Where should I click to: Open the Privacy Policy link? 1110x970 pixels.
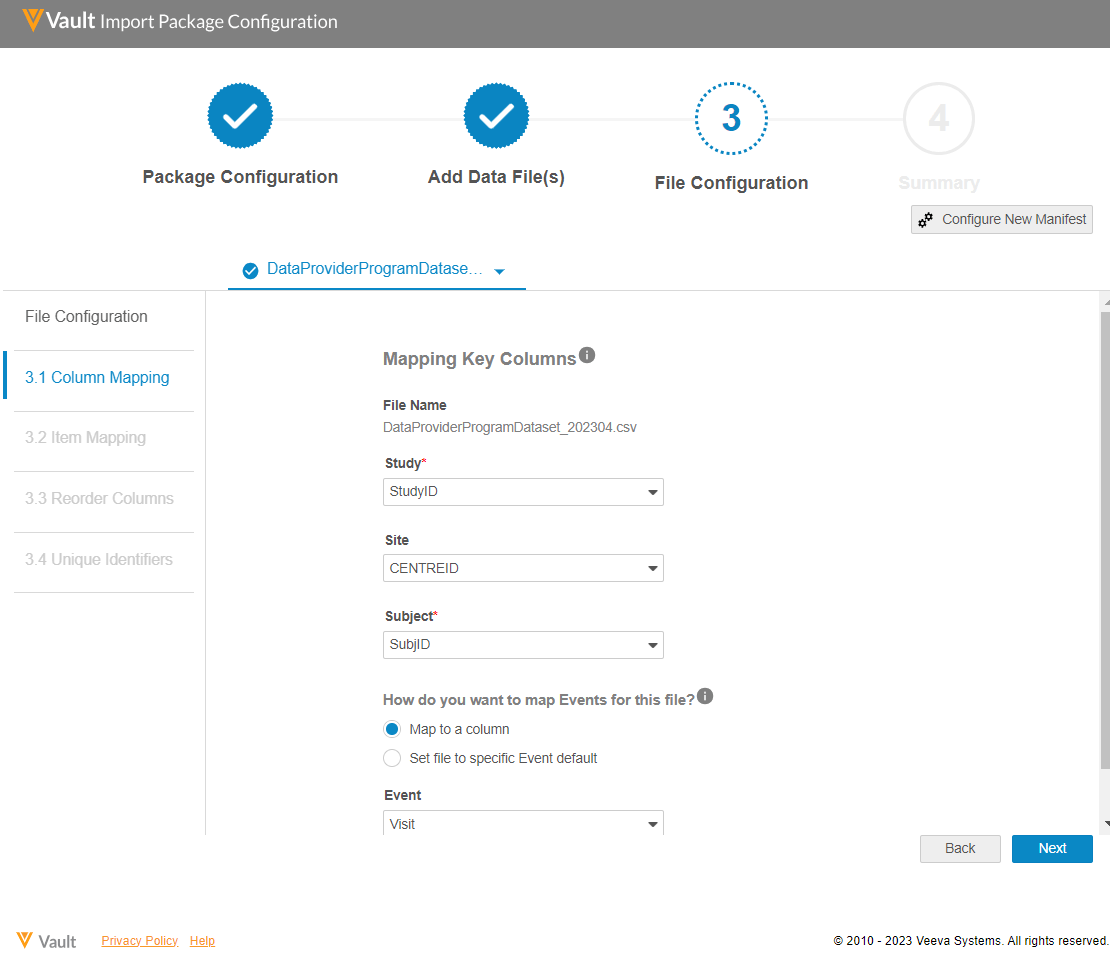[x=139, y=940]
